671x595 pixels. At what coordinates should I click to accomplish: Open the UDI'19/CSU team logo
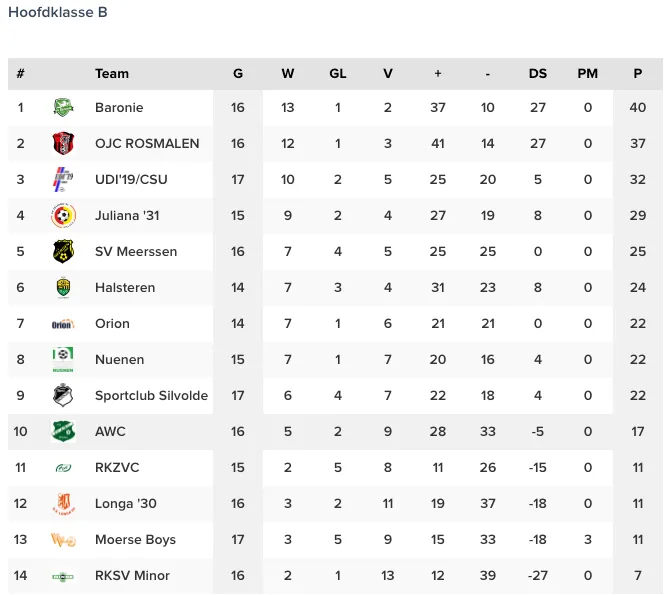pyautogui.click(x=63, y=179)
